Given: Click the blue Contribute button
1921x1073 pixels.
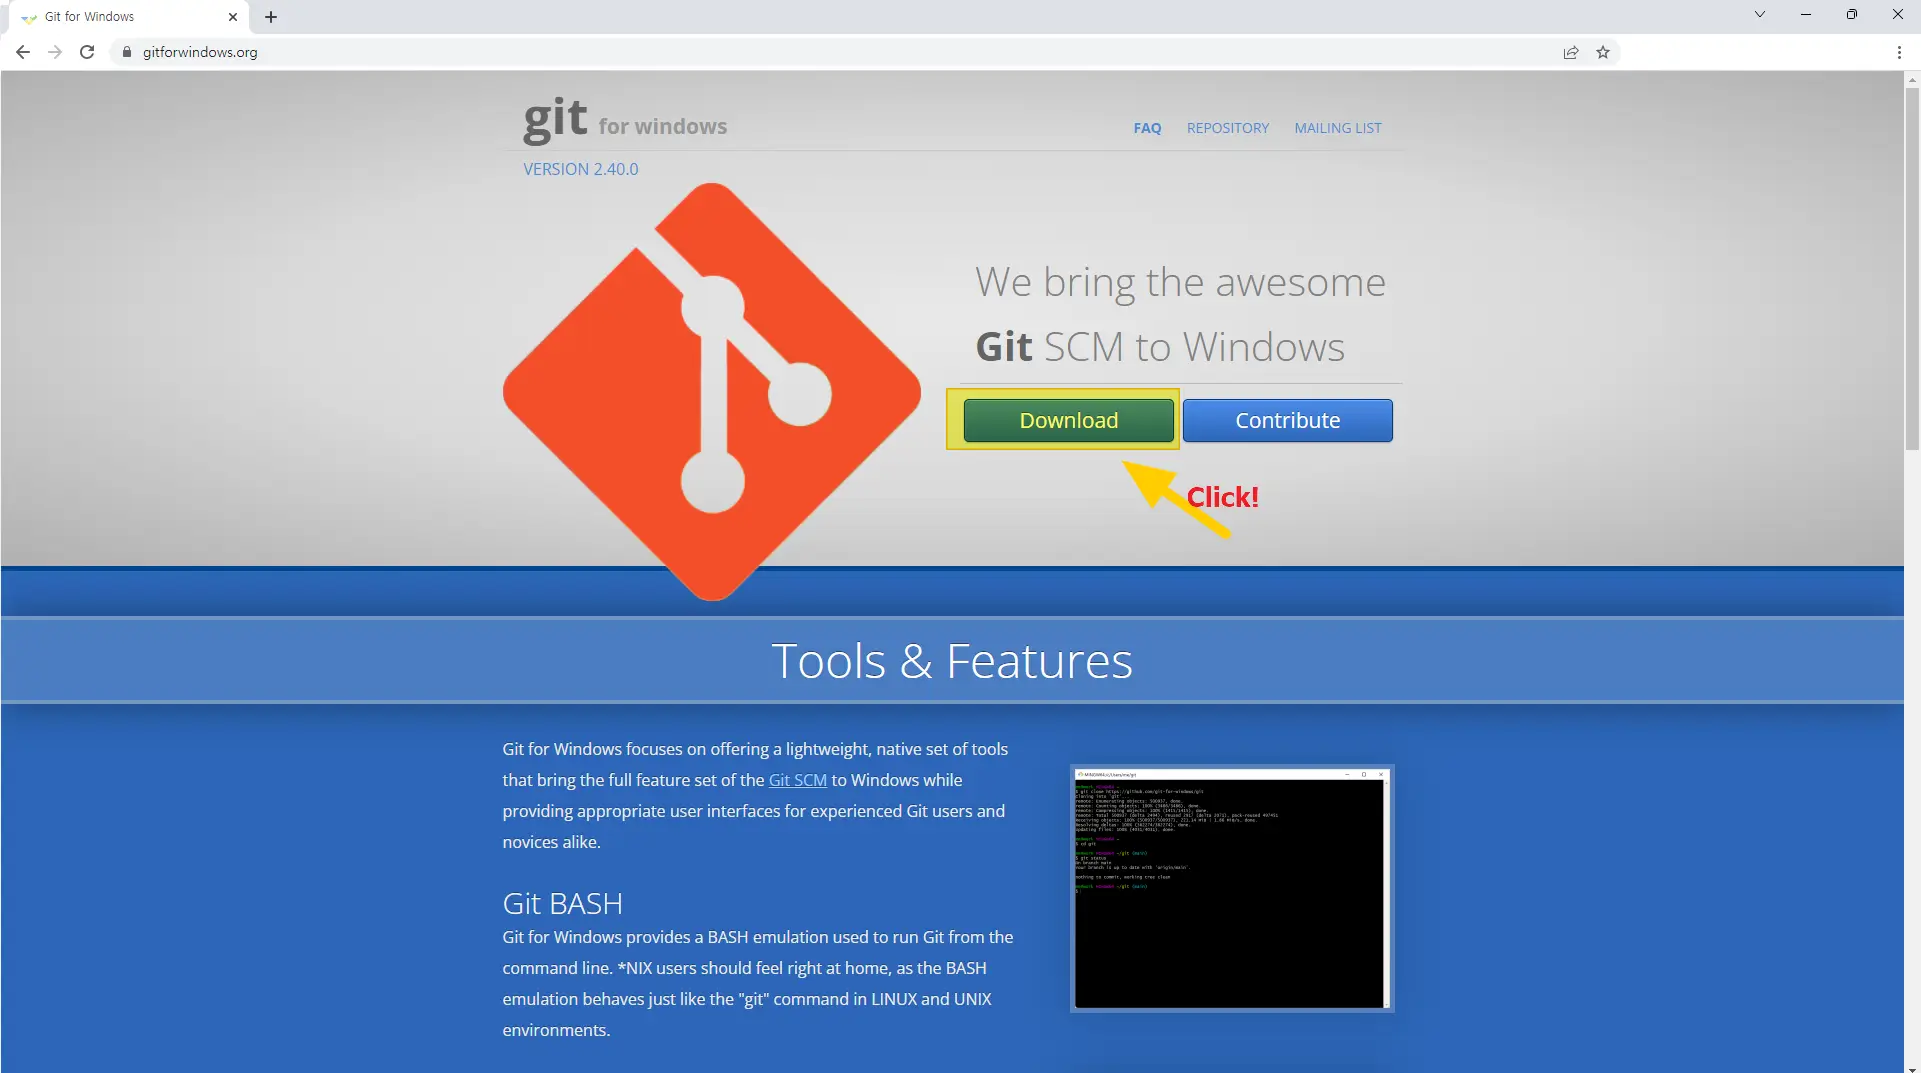Looking at the screenshot, I should pyautogui.click(x=1287, y=420).
